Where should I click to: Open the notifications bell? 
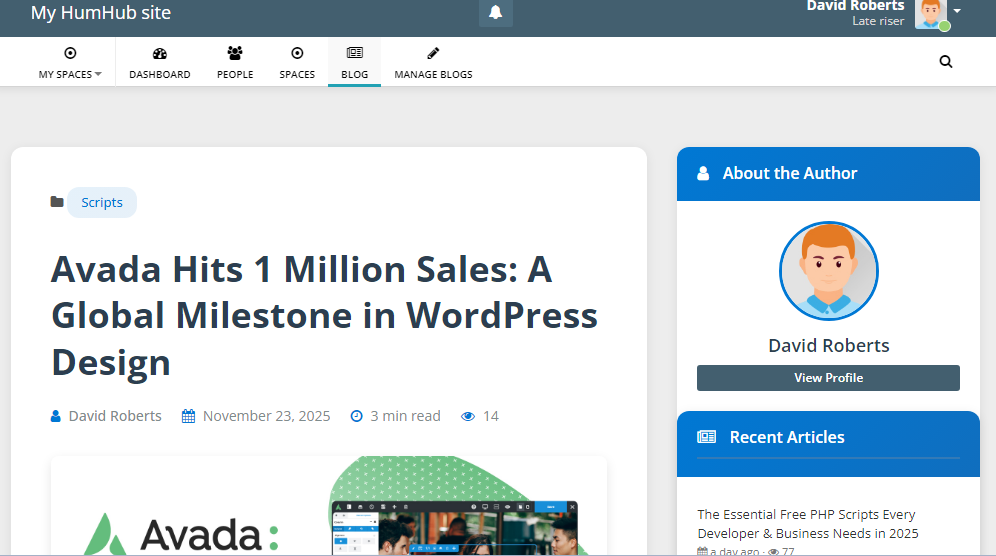[495, 13]
